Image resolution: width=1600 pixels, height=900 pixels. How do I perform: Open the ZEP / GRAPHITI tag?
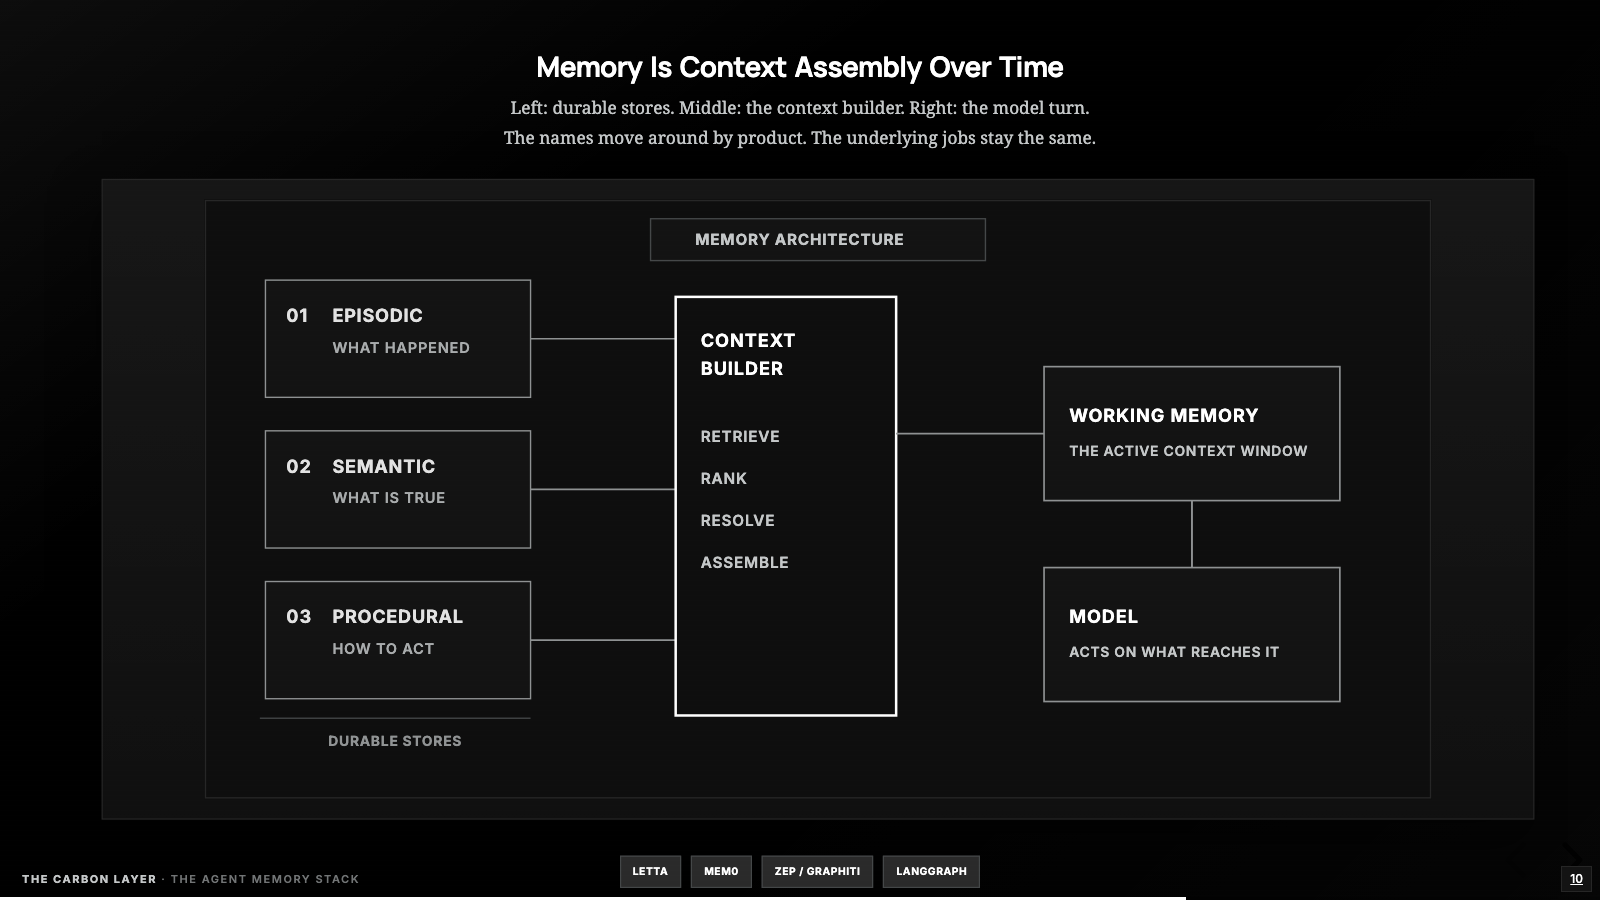pyautogui.click(x=817, y=871)
